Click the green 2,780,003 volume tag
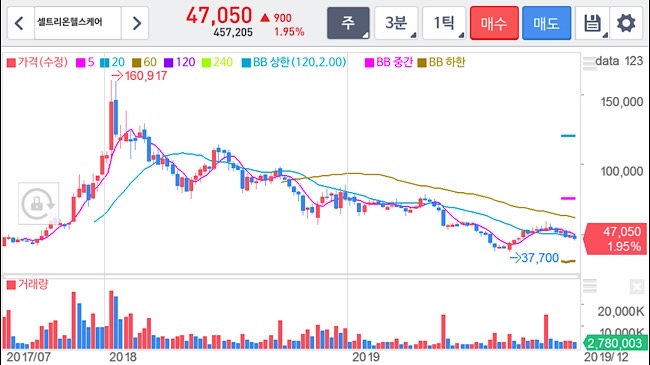Image resolution: width=650 pixels, height=365 pixels. pos(614,343)
